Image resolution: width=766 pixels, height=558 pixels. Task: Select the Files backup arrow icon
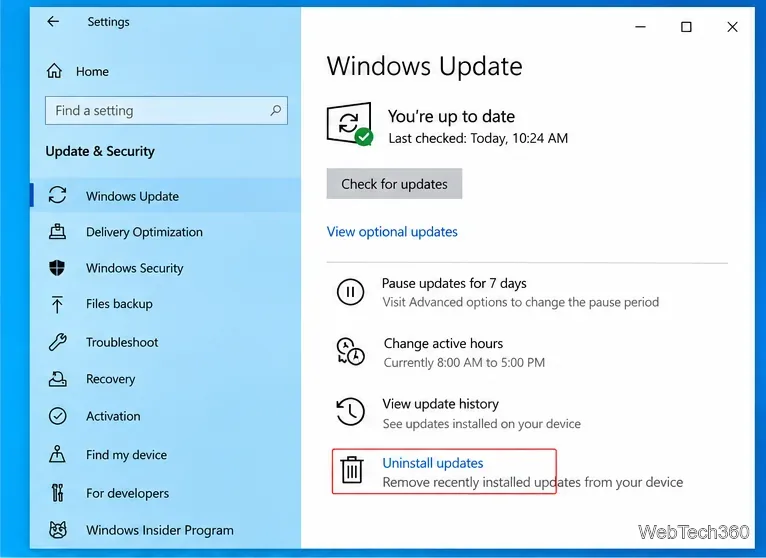57,304
